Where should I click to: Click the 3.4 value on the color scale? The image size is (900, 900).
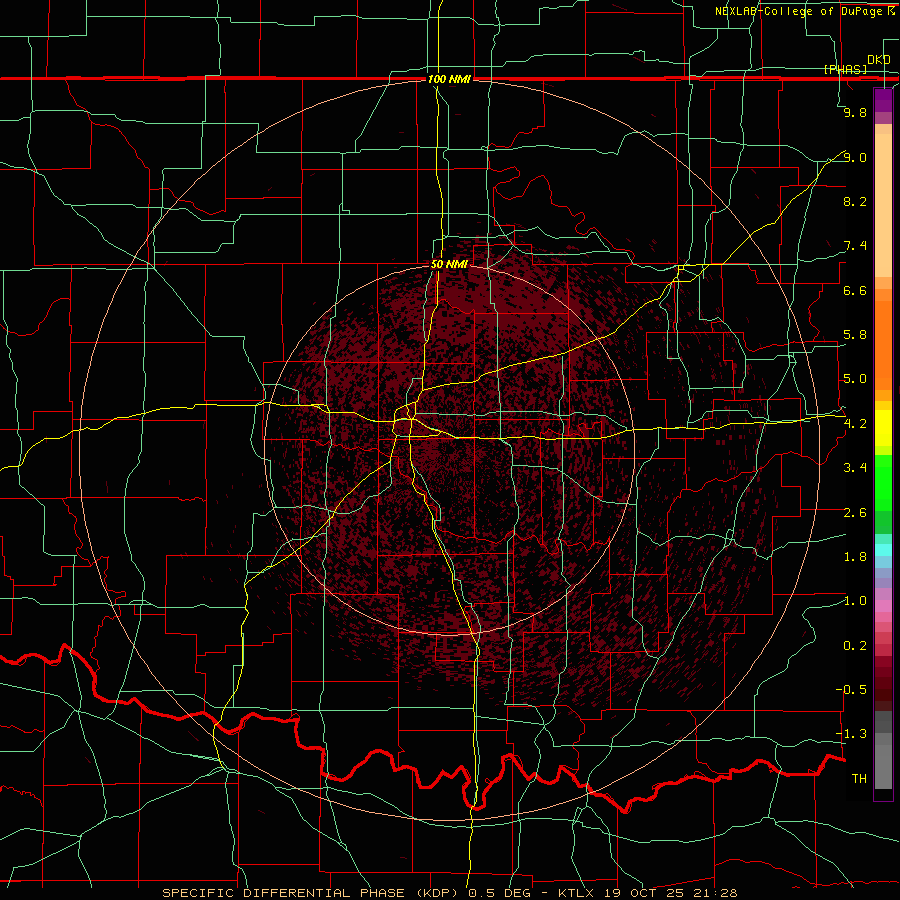pos(855,468)
